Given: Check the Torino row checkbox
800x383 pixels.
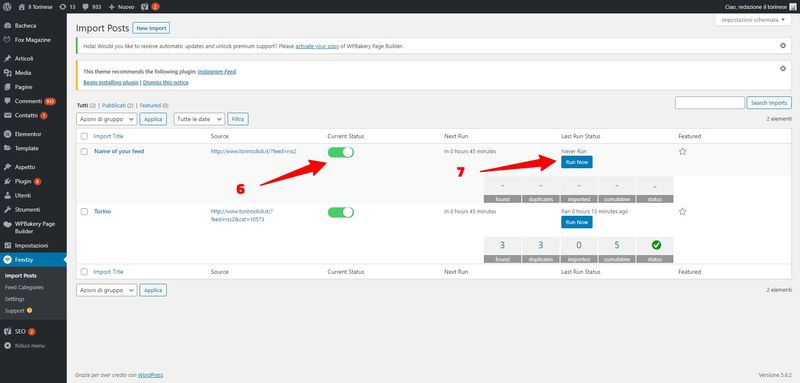Looking at the screenshot, I should (84, 212).
